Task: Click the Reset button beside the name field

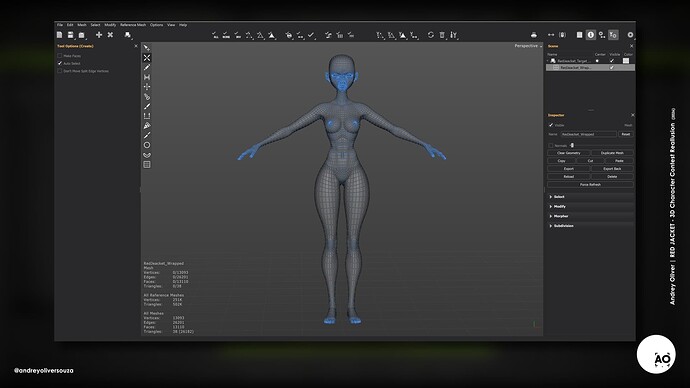Action: pyautogui.click(x=626, y=134)
